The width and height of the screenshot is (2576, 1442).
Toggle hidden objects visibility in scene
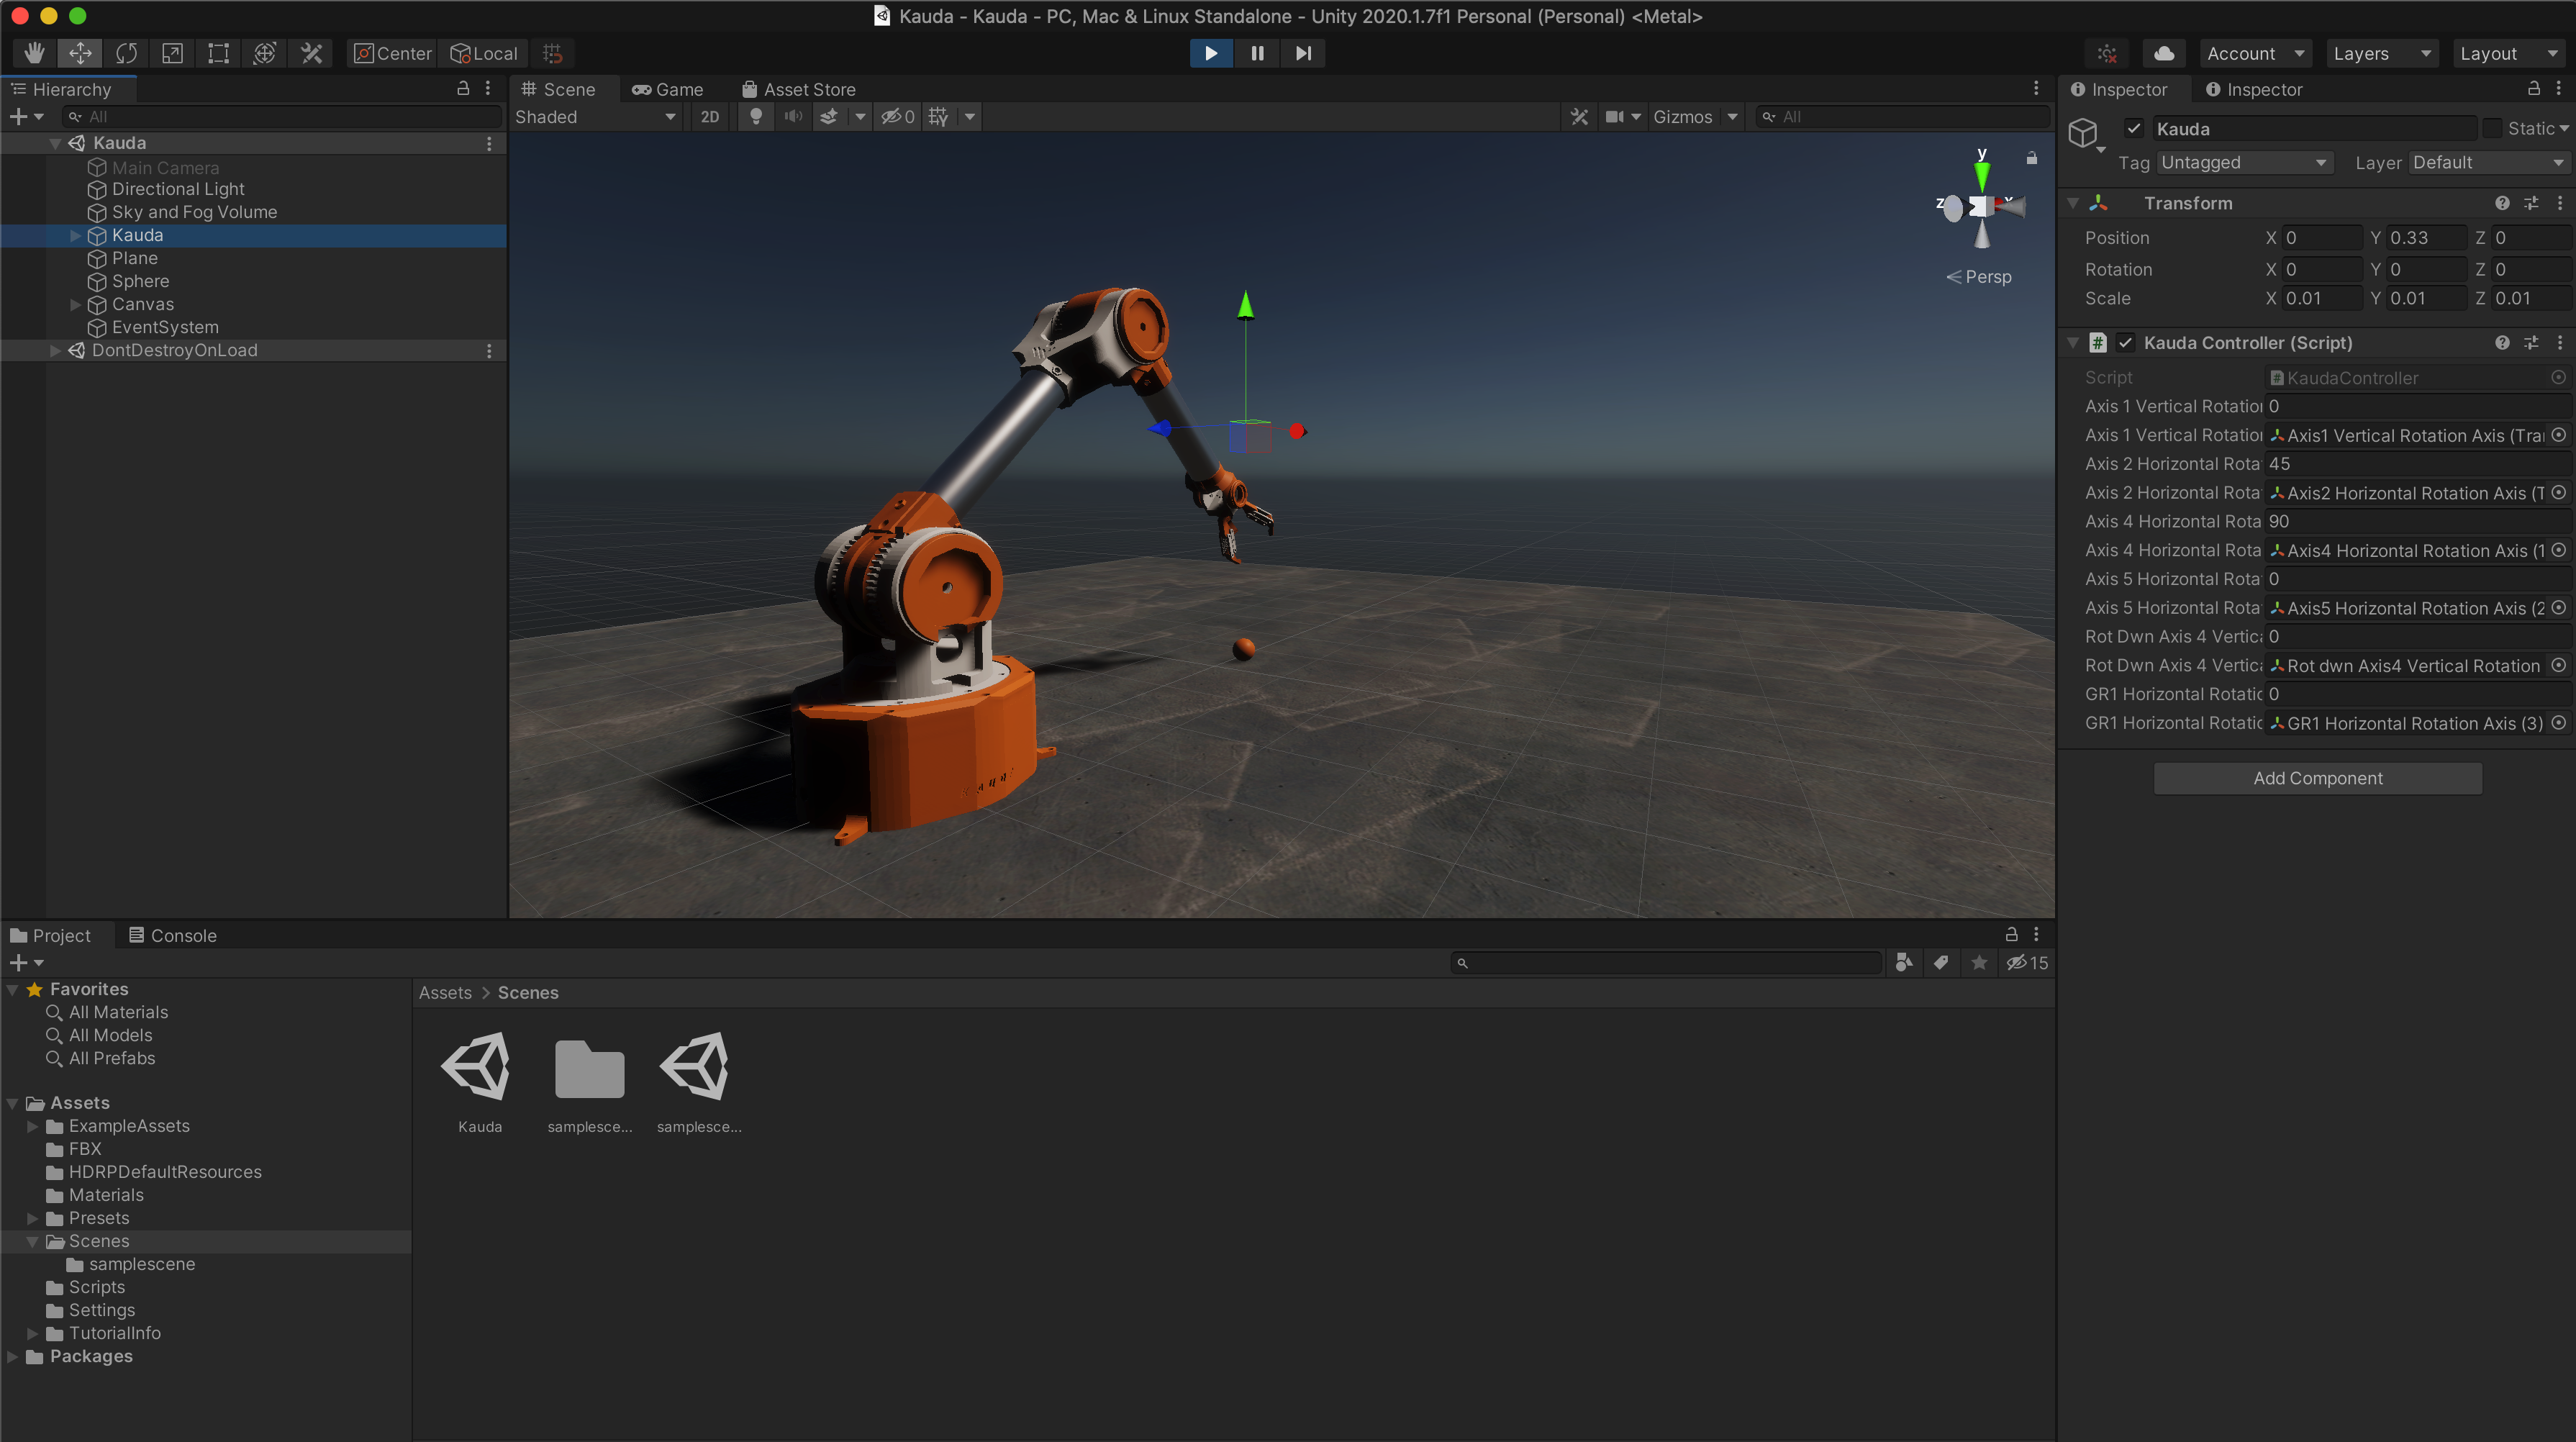click(x=897, y=117)
